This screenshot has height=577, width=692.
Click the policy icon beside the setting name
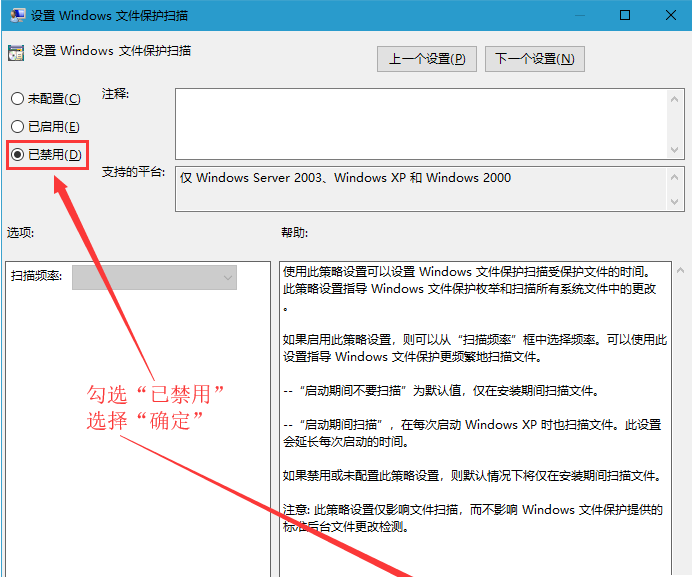15,51
